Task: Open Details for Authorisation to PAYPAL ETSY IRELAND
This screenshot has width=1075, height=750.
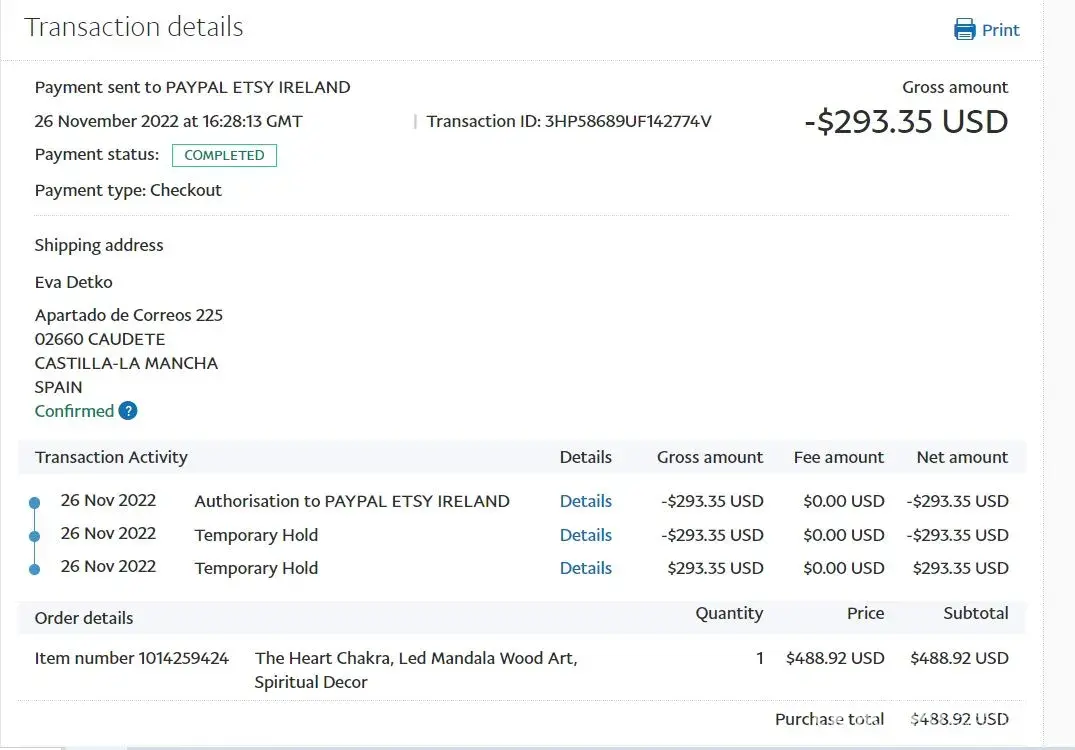Action: coord(586,501)
